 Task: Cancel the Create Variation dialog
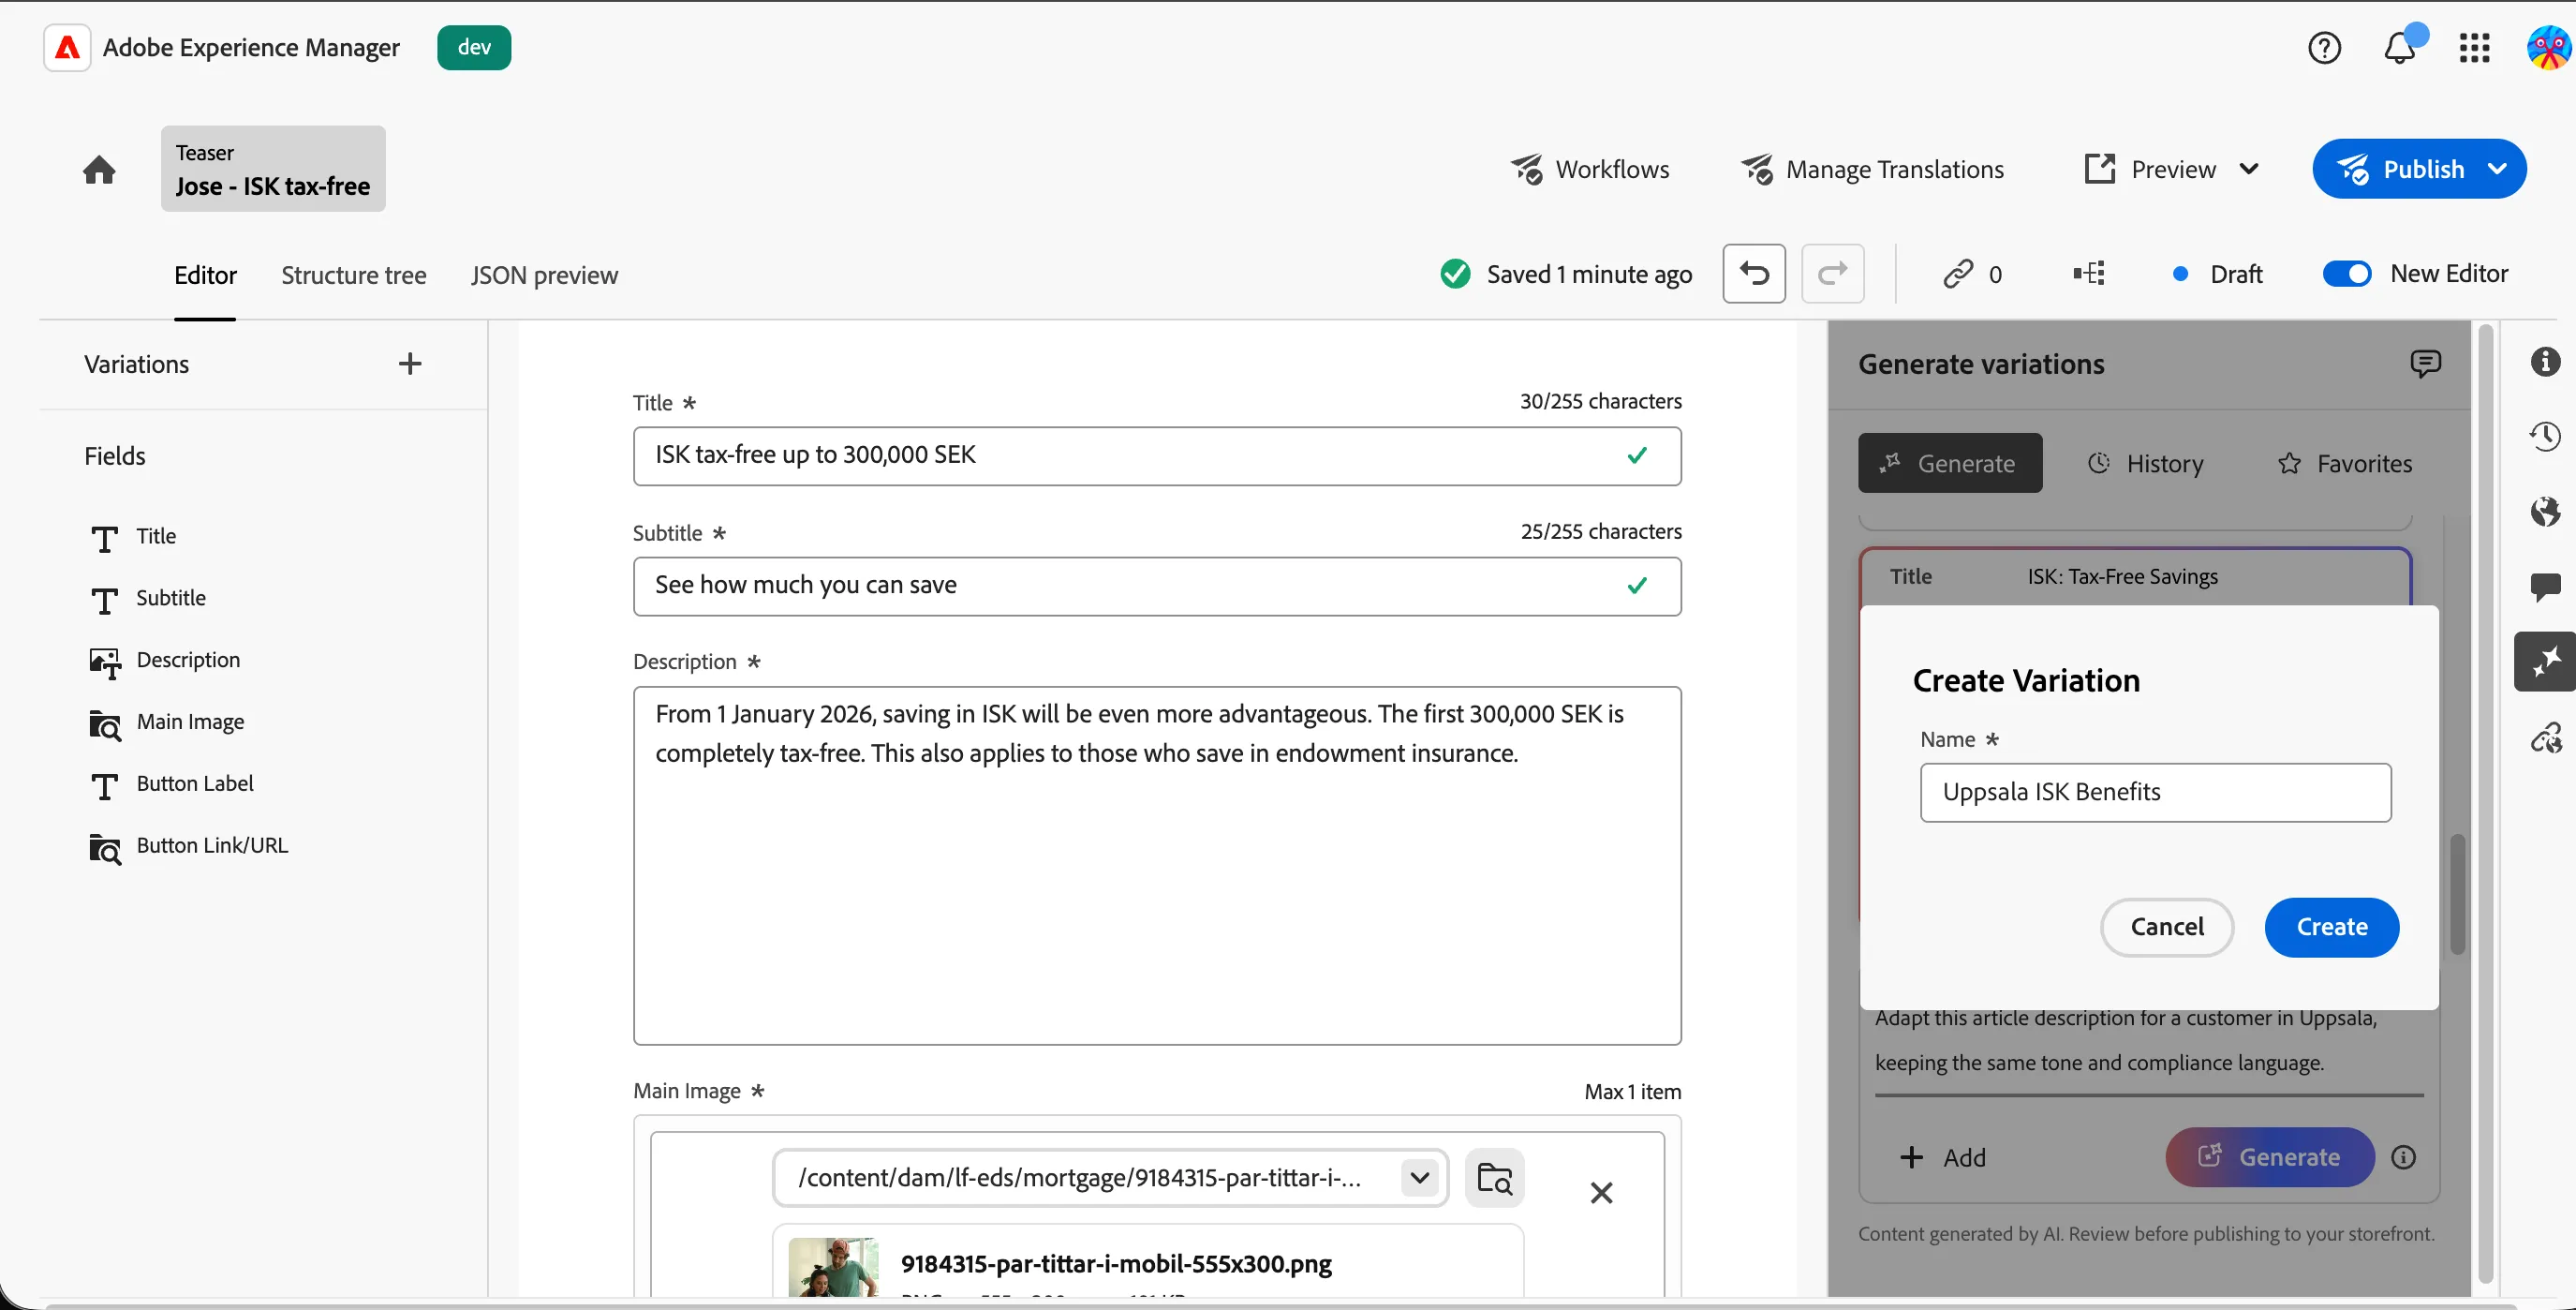click(2166, 927)
